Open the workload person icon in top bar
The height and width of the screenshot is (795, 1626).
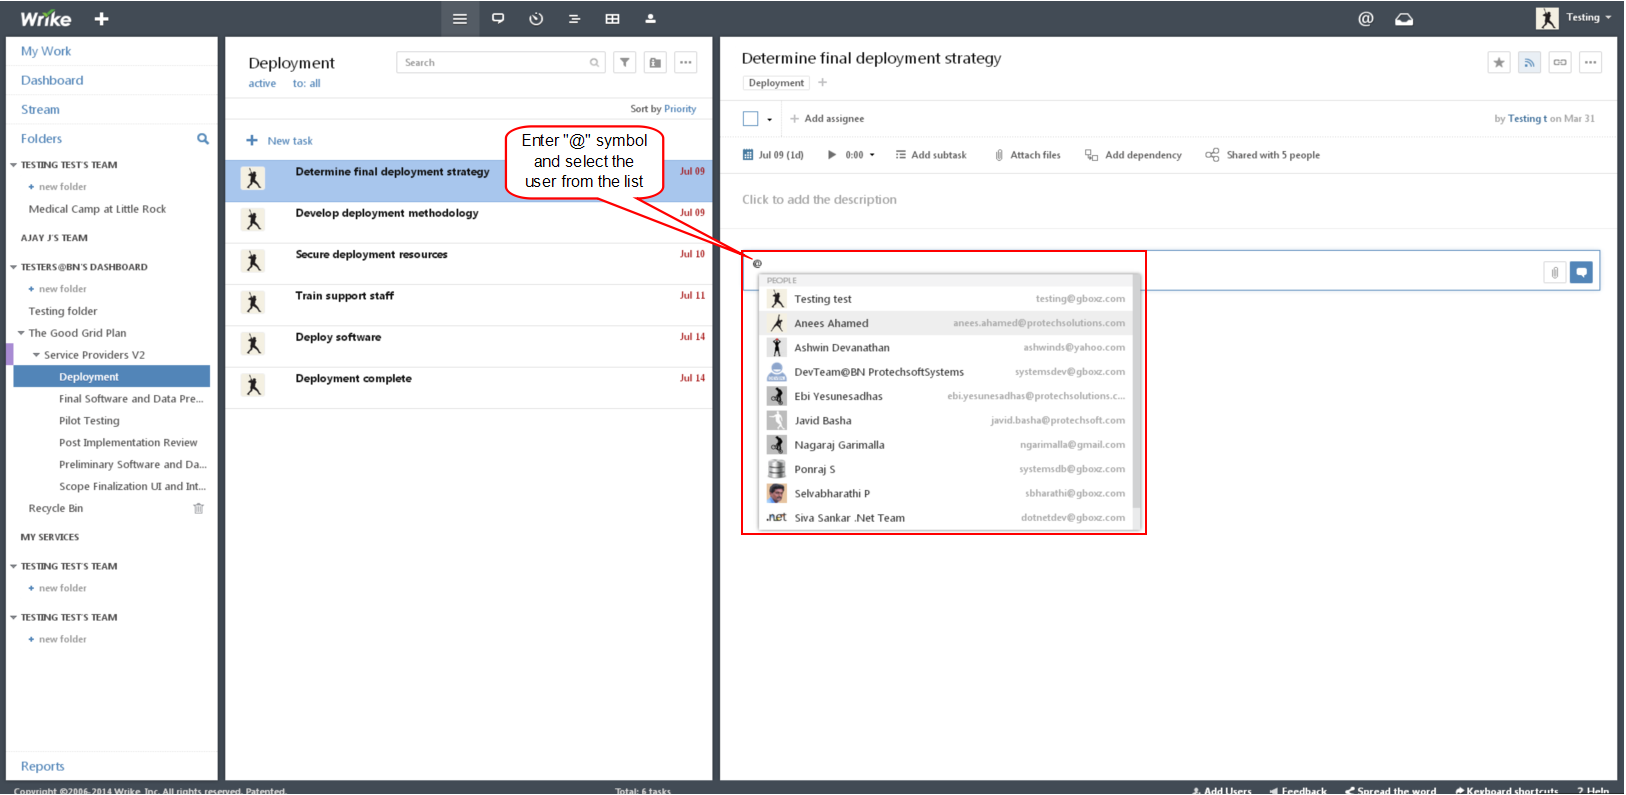pyautogui.click(x=650, y=19)
